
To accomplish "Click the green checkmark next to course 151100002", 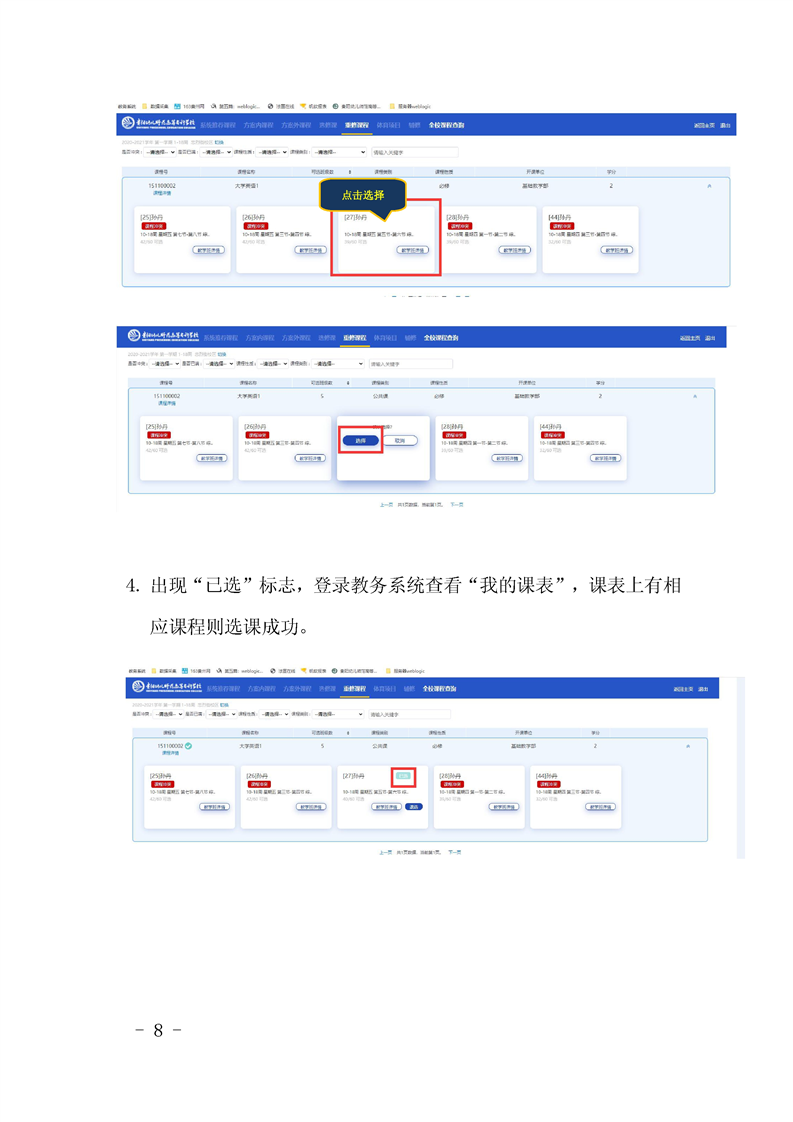I will click(x=189, y=746).
